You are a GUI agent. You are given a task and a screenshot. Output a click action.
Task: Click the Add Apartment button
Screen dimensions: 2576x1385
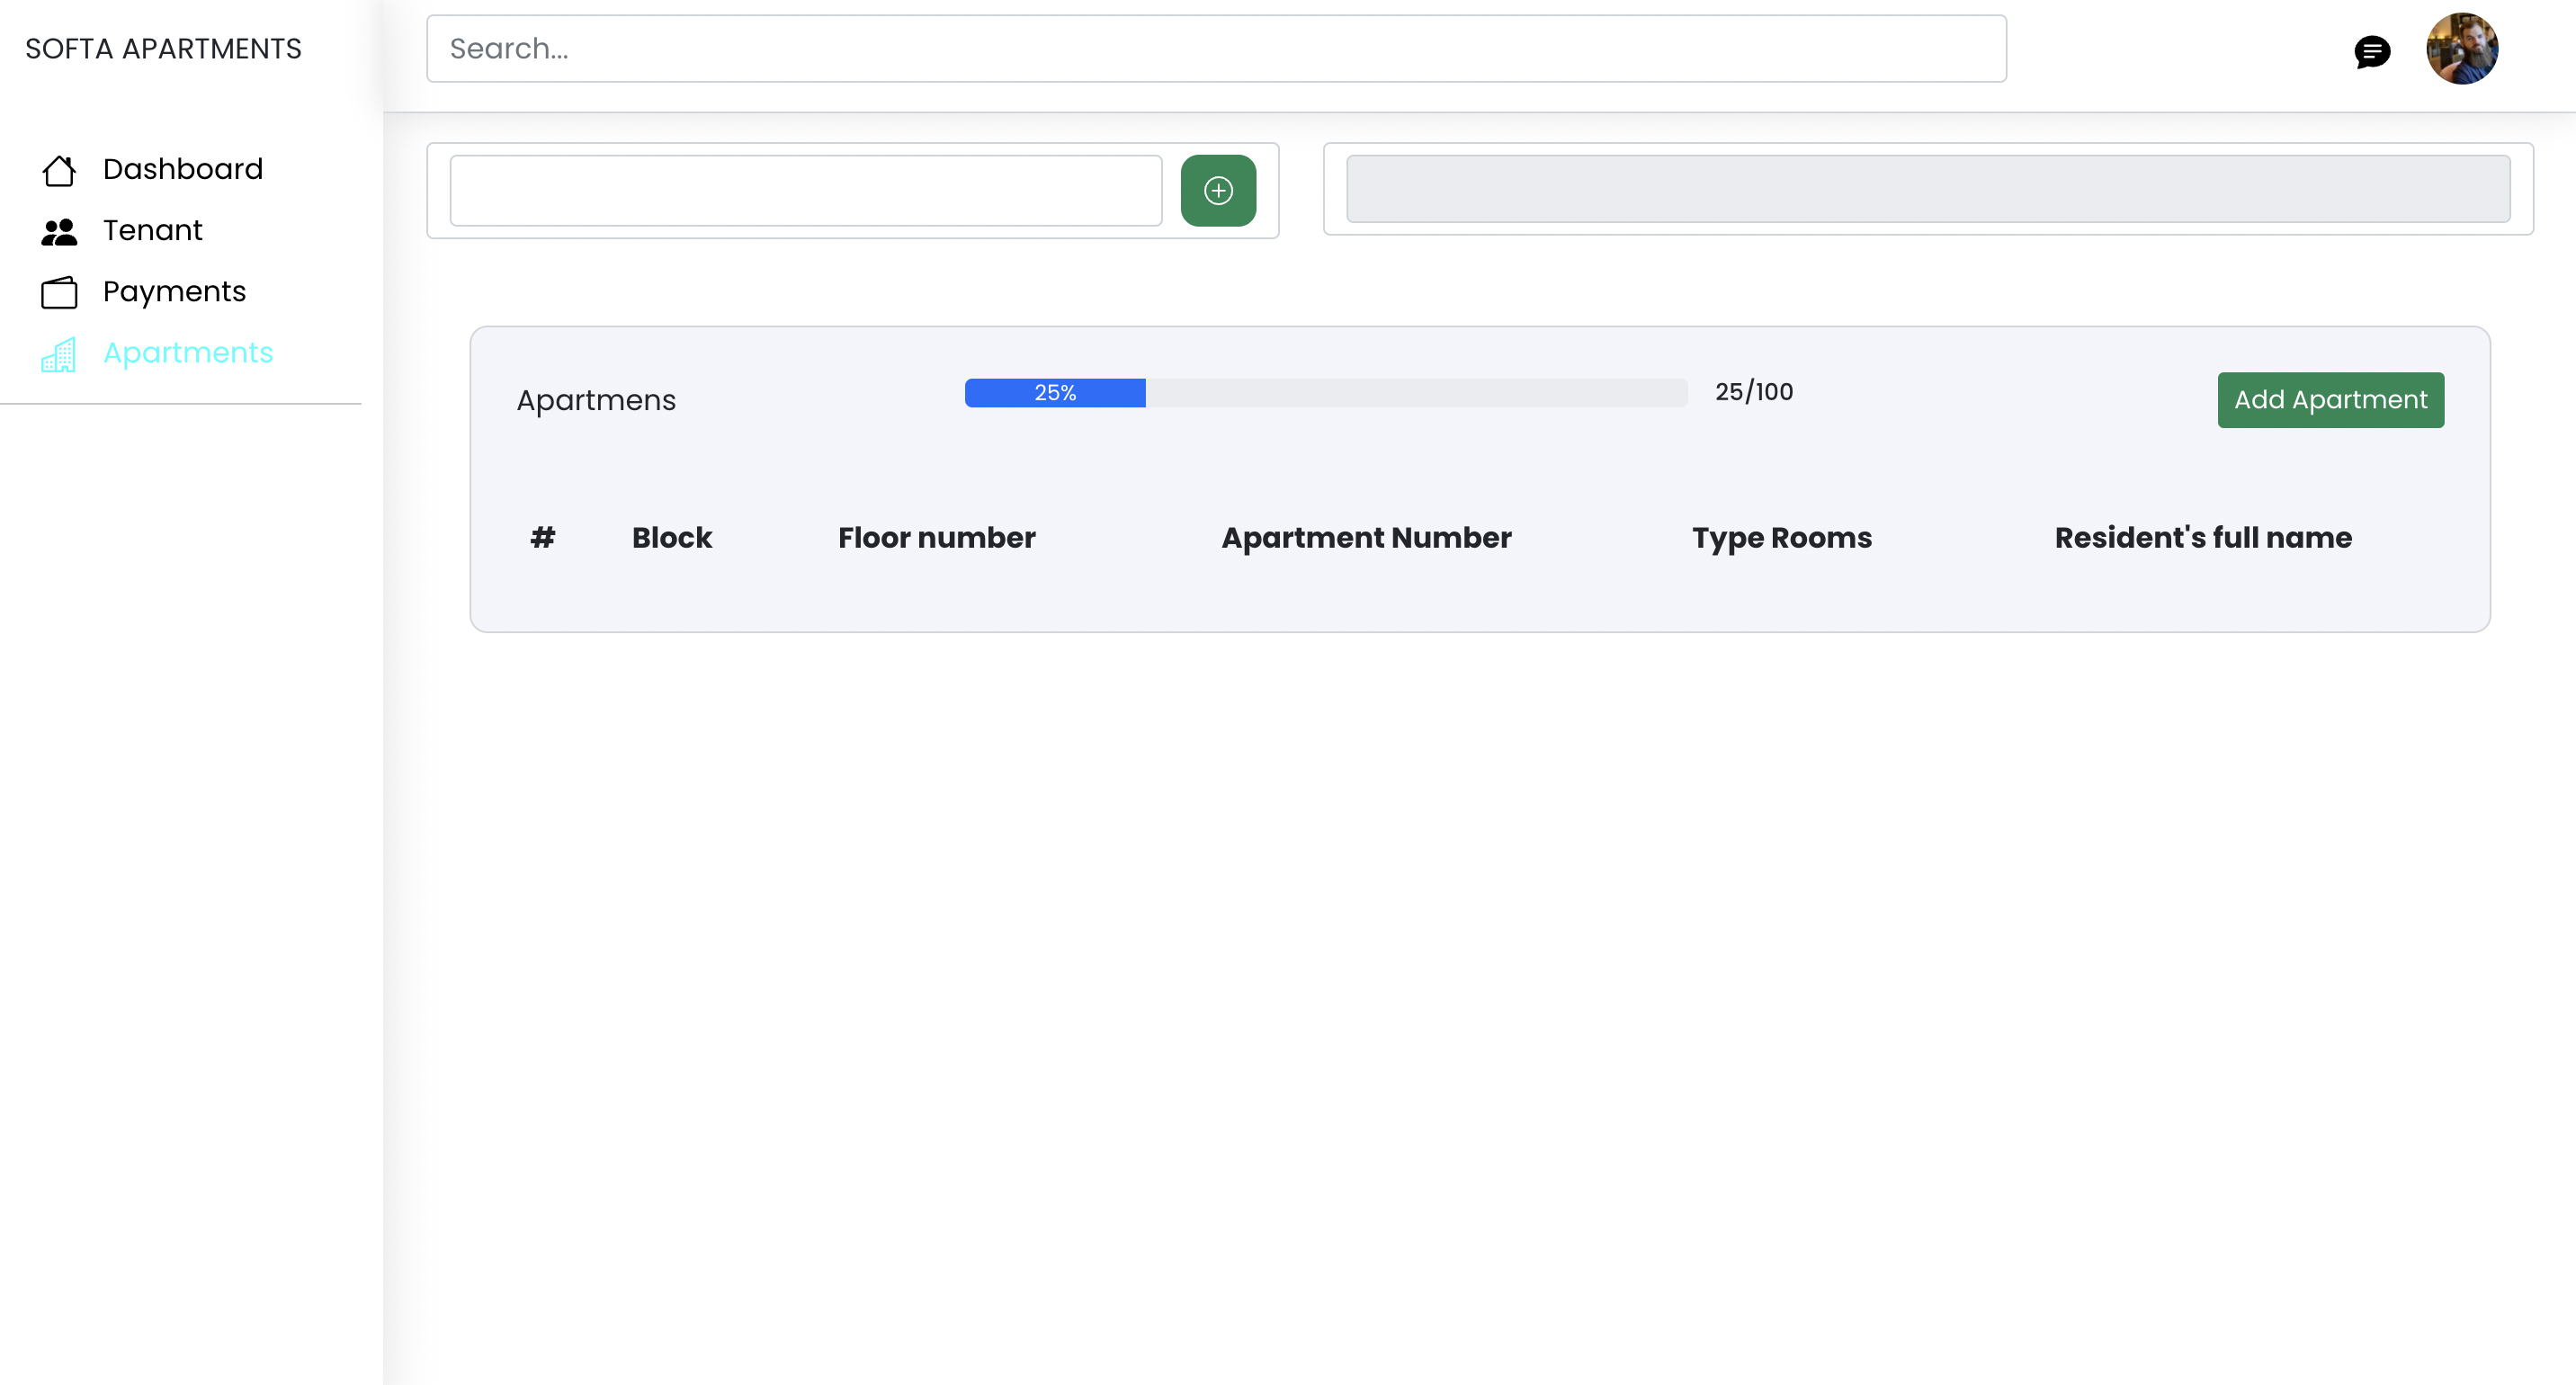2330,399
